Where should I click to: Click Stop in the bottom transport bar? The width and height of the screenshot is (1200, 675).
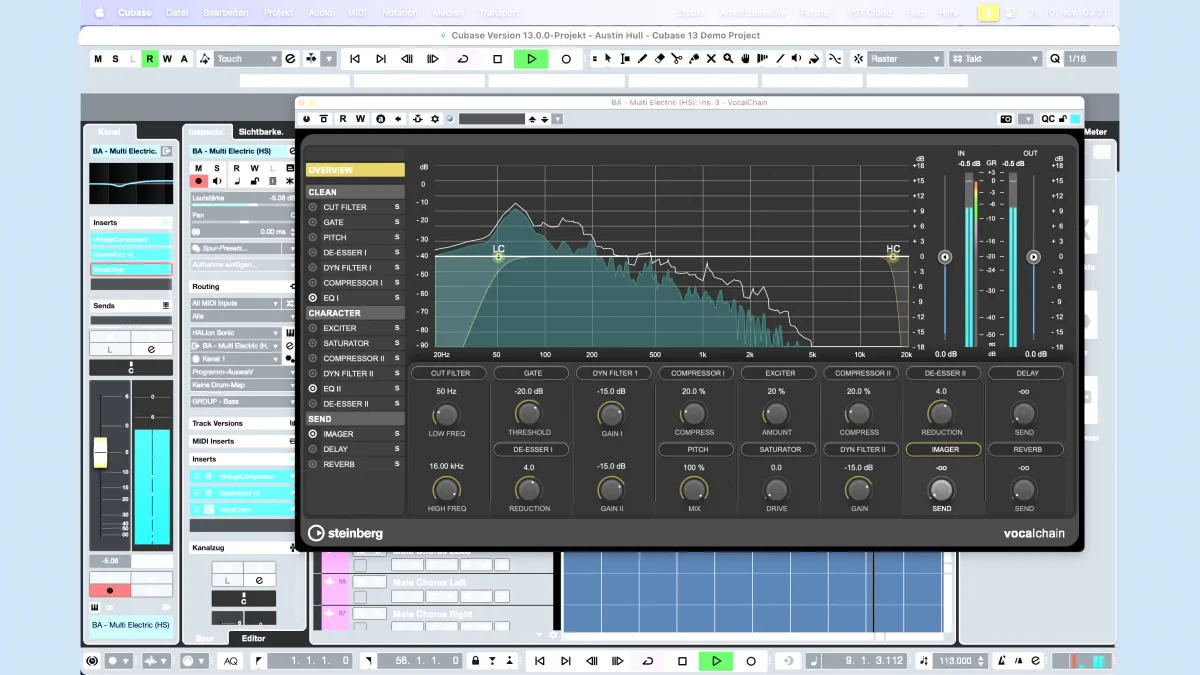coord(682,661)
